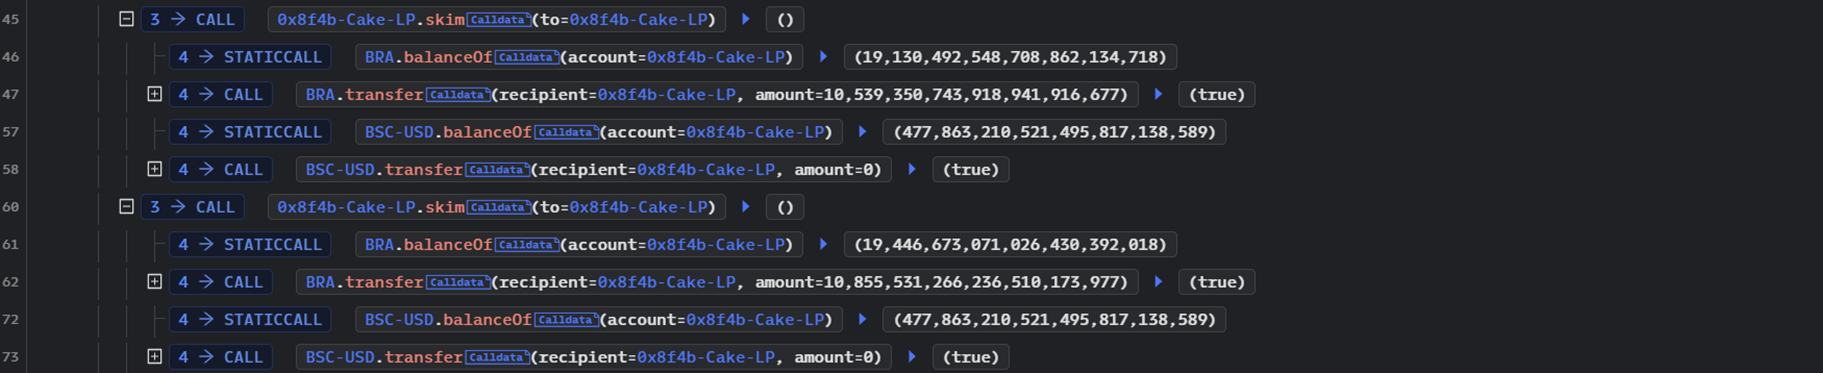The image size is (1823, 373).
Task: Click return arrow triangle on line 73
Action: [912, 357]
